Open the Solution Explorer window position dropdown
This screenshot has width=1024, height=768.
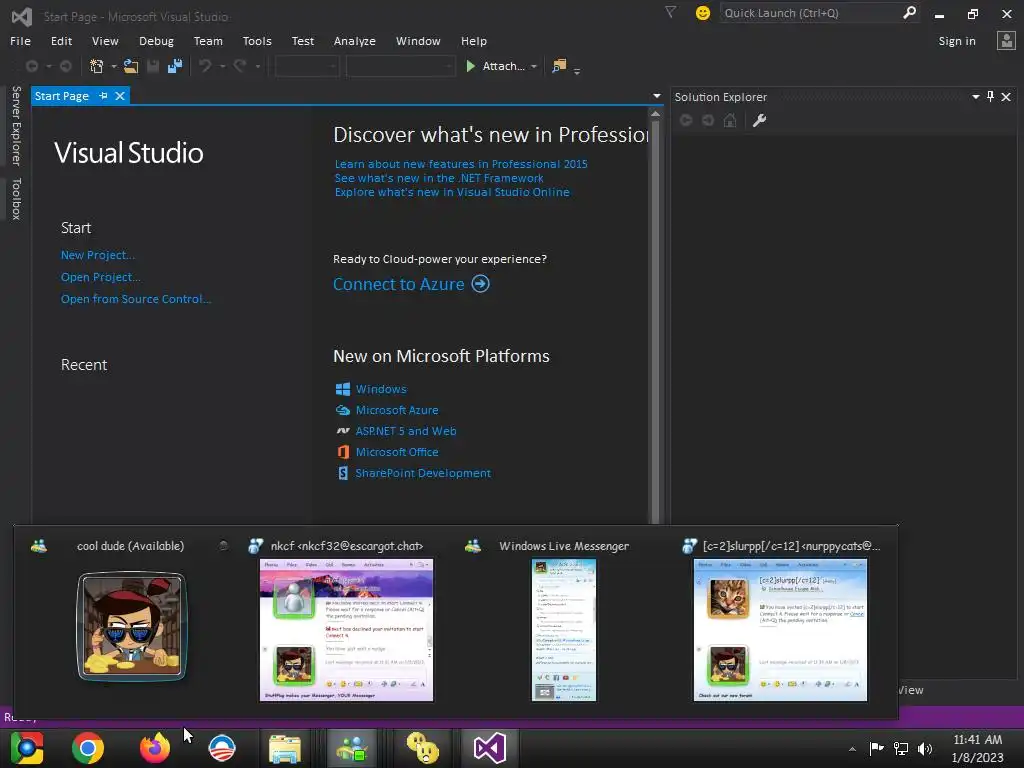tap(976, 97)
